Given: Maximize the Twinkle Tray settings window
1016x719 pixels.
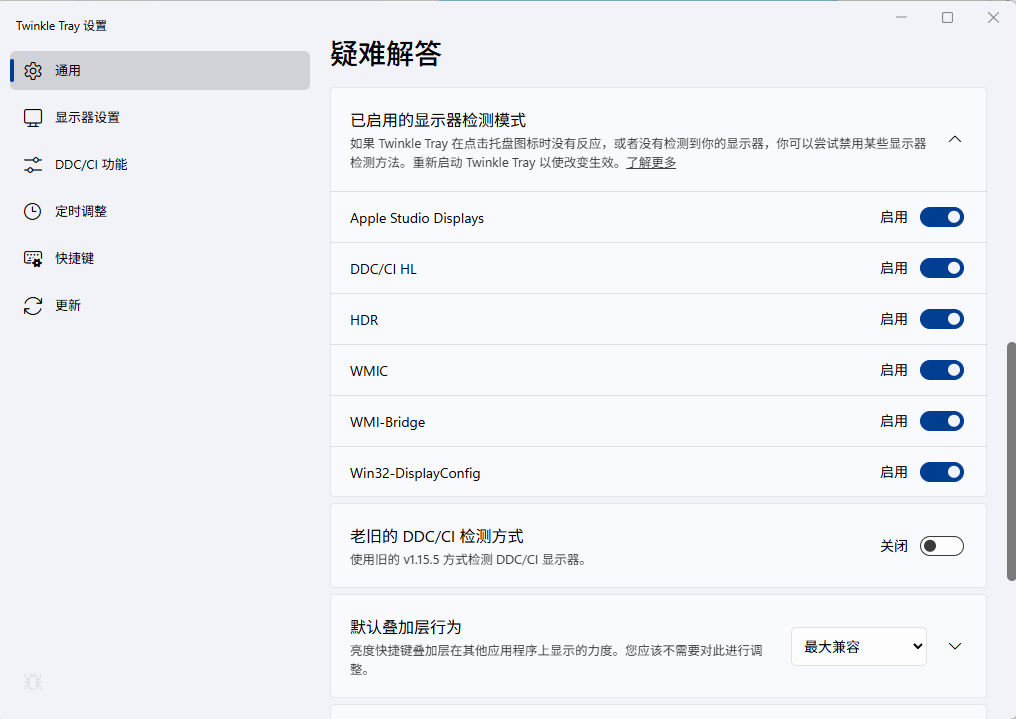Looking at the screenshot, I should [x=947, y=17].
